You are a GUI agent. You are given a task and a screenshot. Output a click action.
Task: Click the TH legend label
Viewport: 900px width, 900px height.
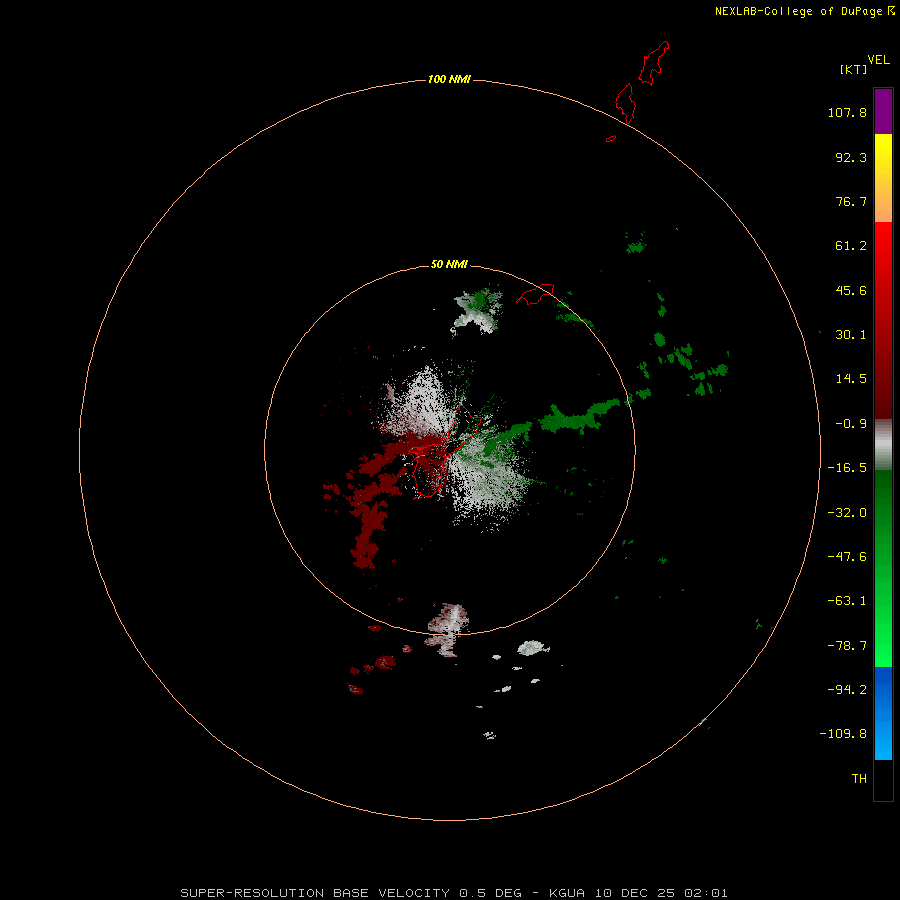pyautogui.click(x=859, y=779)
